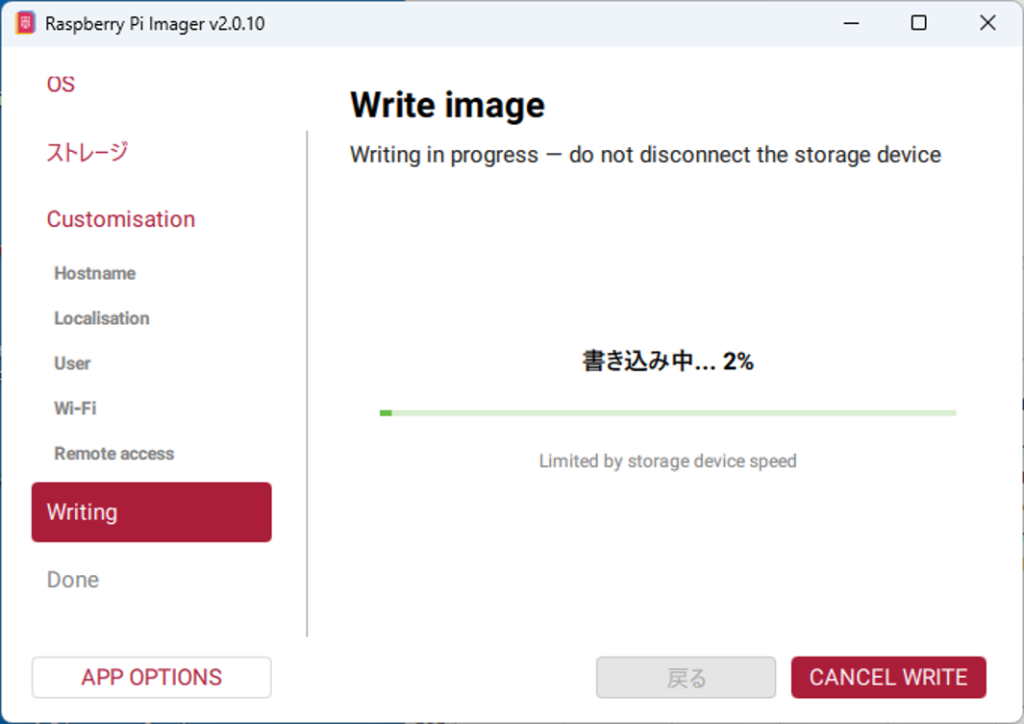Select the Customisation sidebar step

[121, 219]
